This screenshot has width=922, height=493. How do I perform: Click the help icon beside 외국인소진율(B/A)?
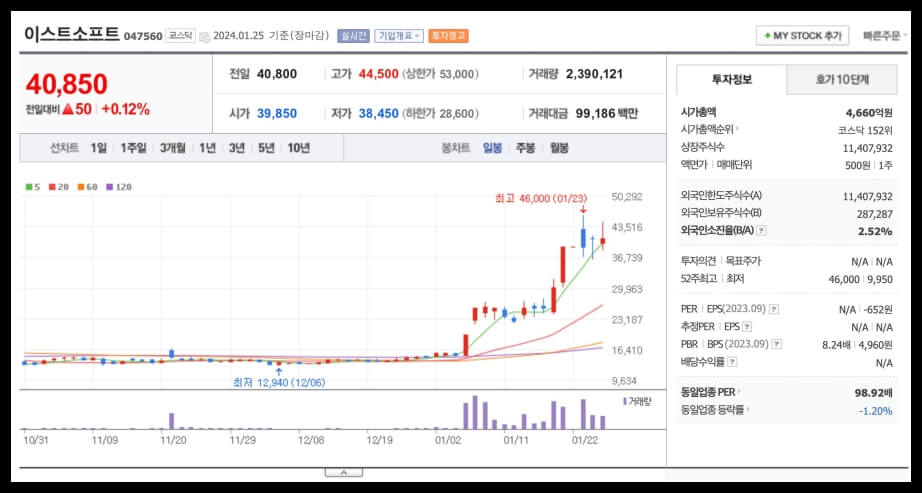pos(761,231)
